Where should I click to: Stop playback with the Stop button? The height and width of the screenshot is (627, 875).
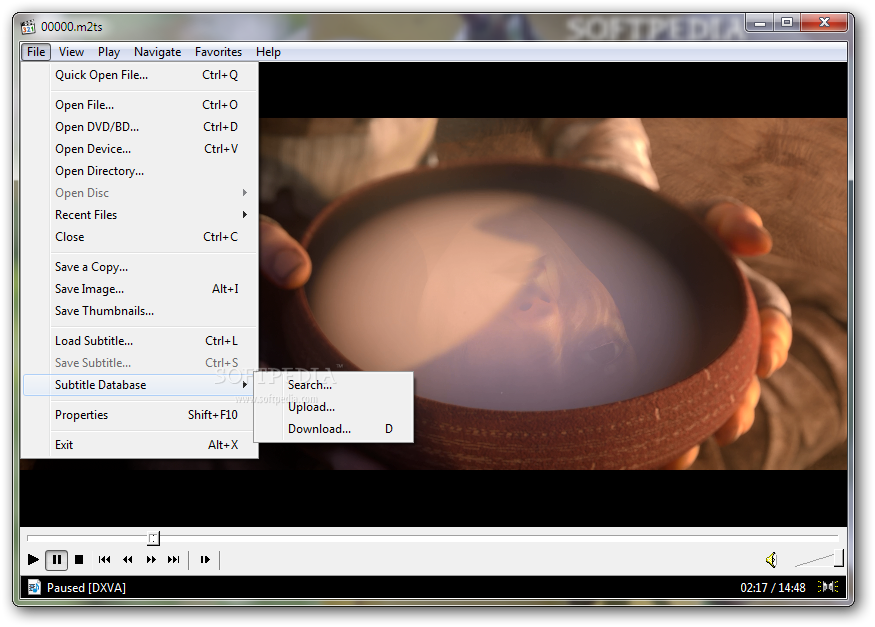click(79, 560)
